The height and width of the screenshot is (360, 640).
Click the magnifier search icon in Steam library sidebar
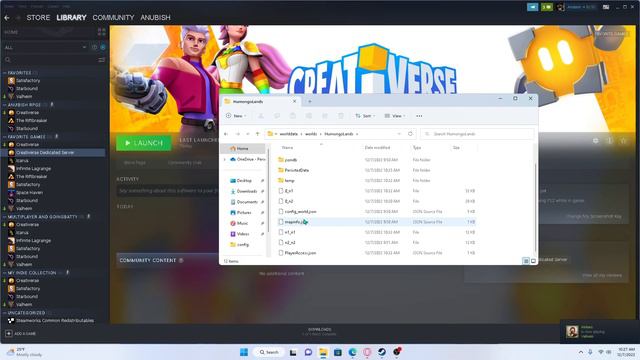pos(8,60)
